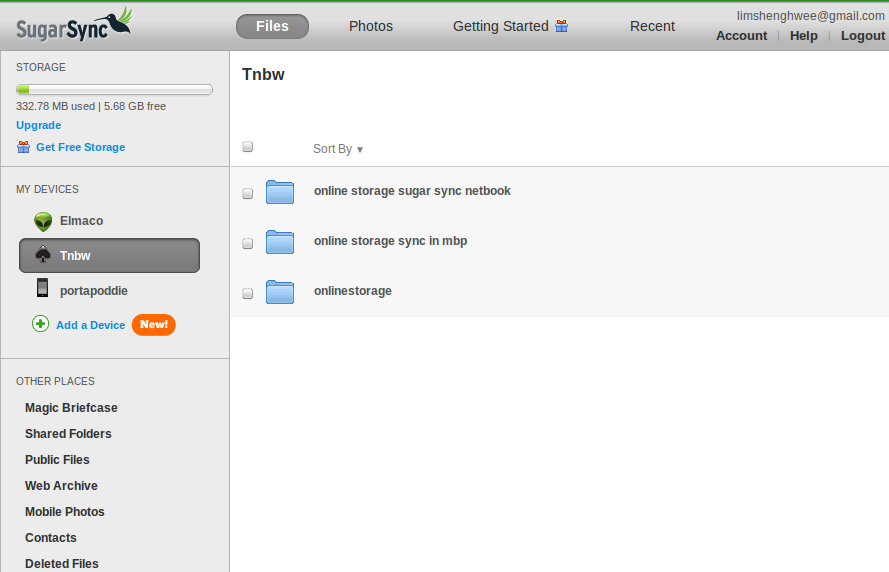This screenshot has height=572, width=889.
Task: Open Contacts in Other Places
Action: coord(50,539)
